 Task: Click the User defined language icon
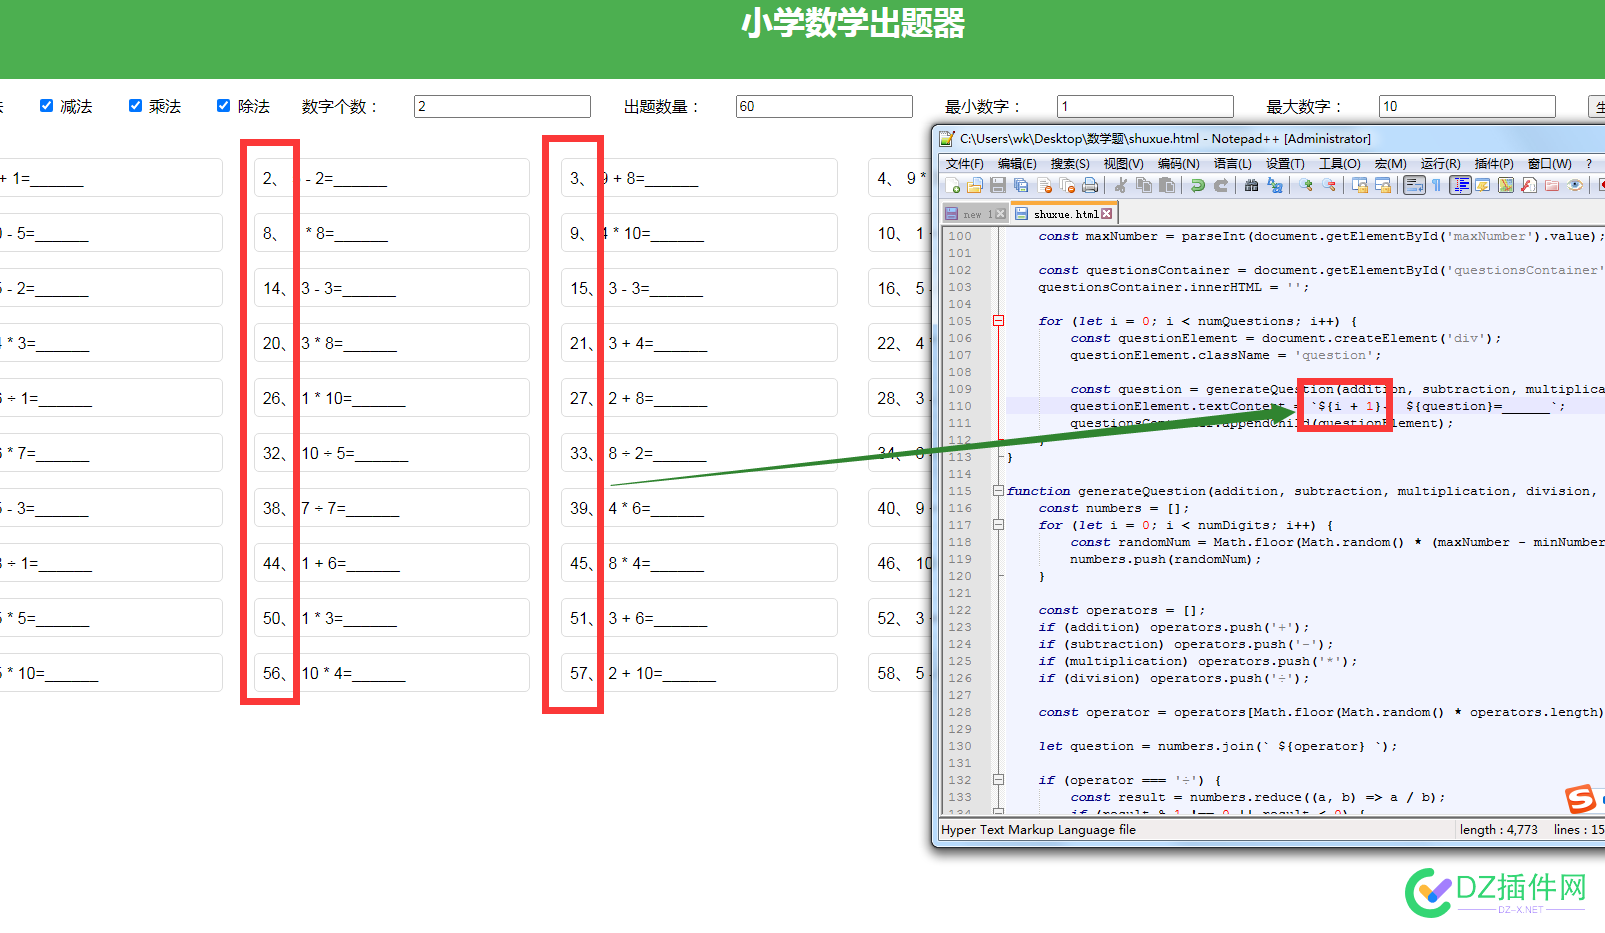point(1483,185)
